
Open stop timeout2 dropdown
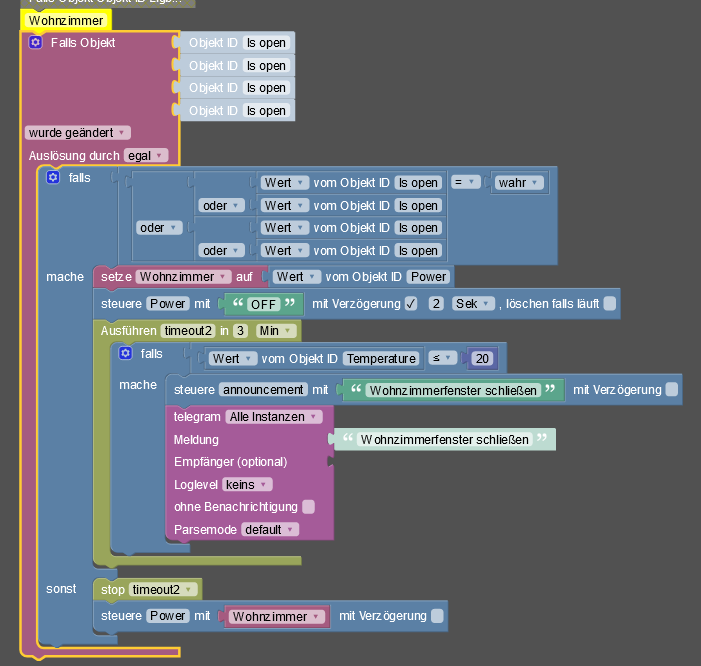[163, 590]
